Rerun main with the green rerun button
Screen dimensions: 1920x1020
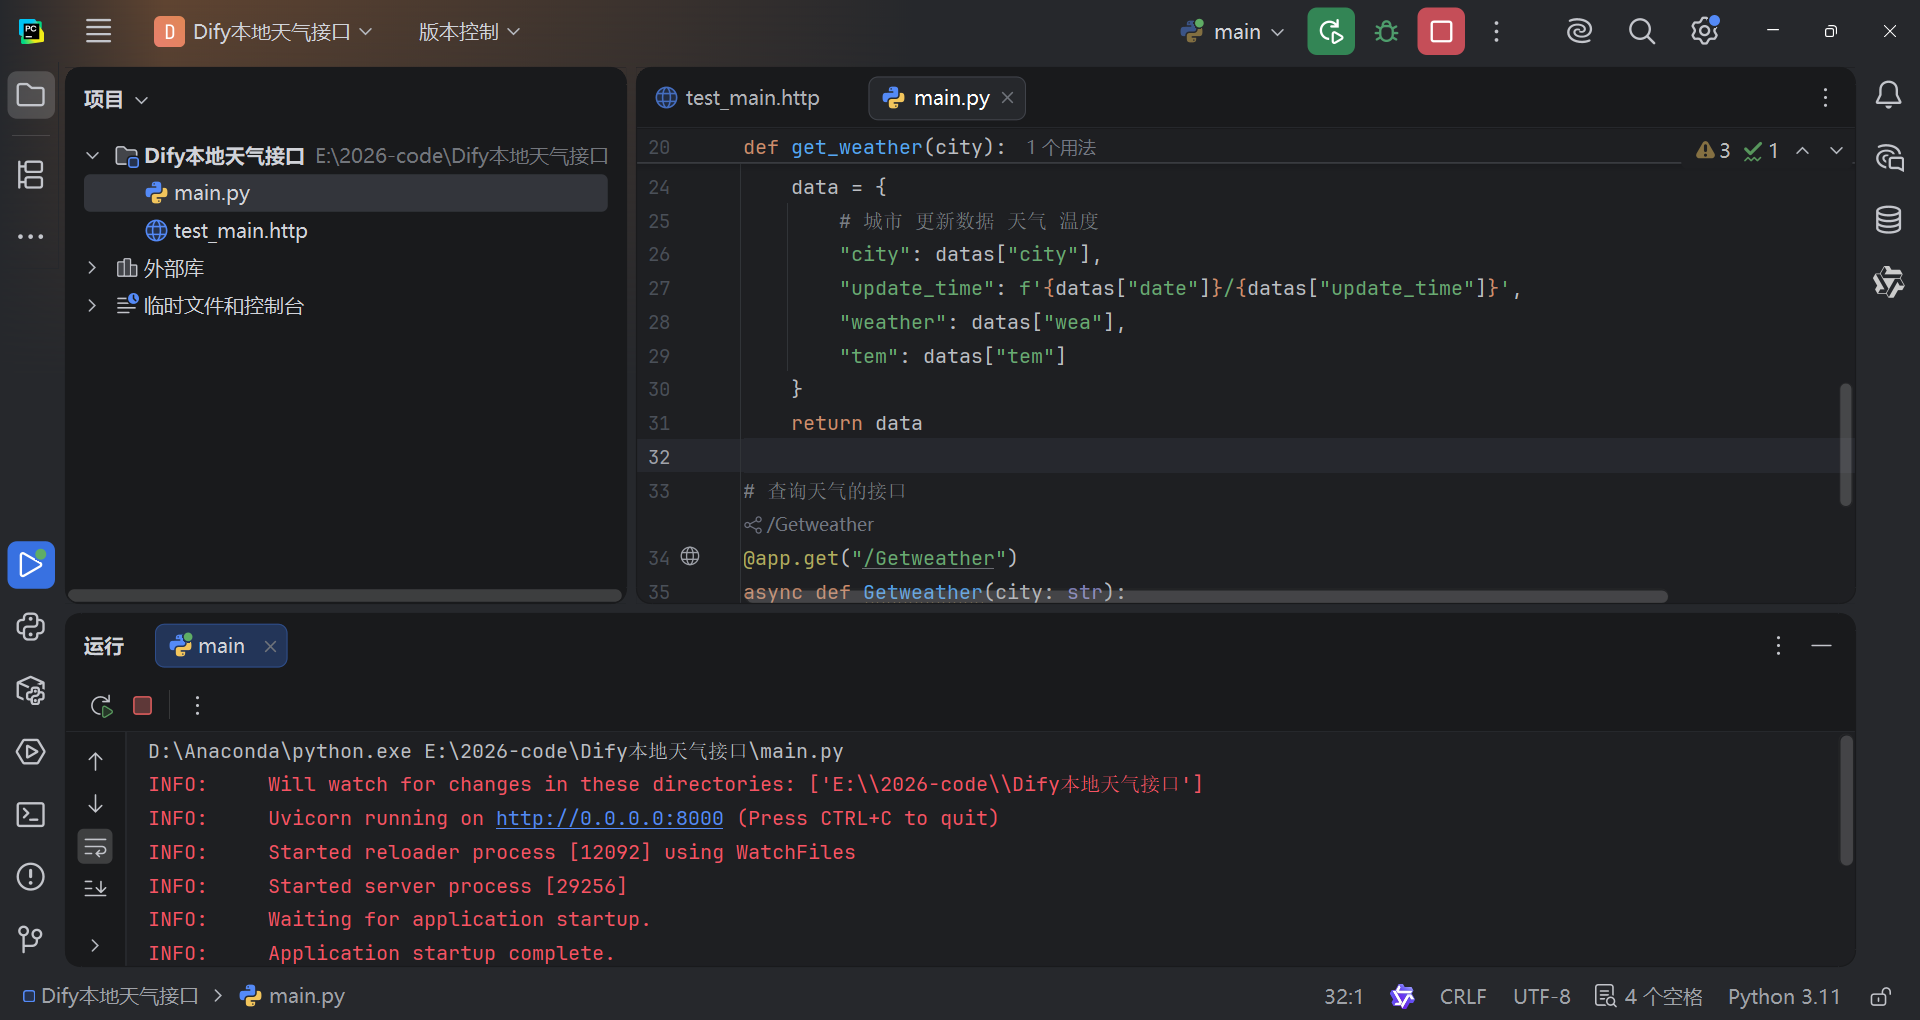point(1331,31)
